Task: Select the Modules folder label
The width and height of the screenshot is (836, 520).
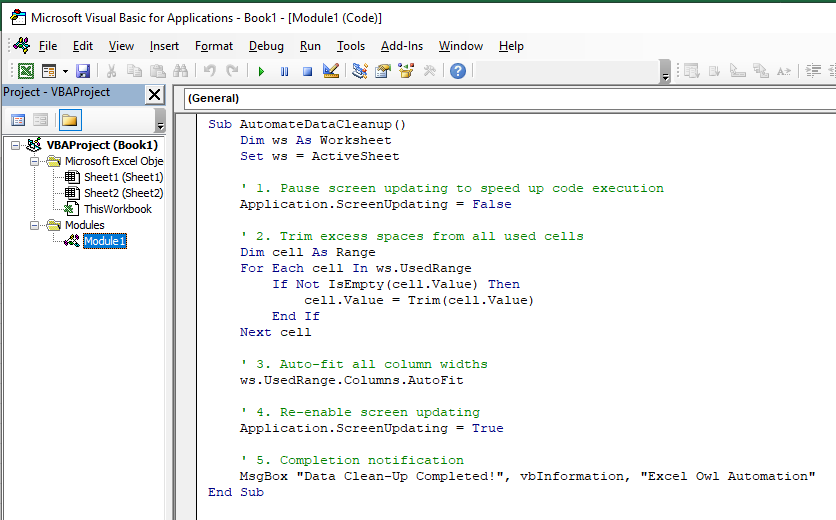Action: point(85,225)
